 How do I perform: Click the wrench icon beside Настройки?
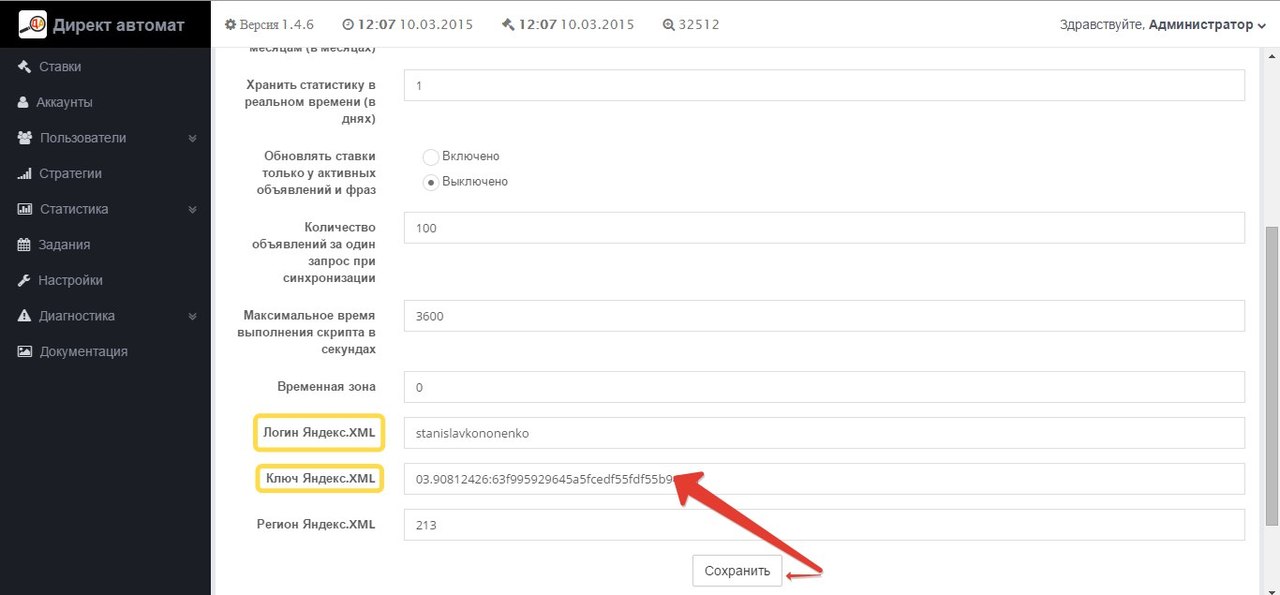click(24, 281)
